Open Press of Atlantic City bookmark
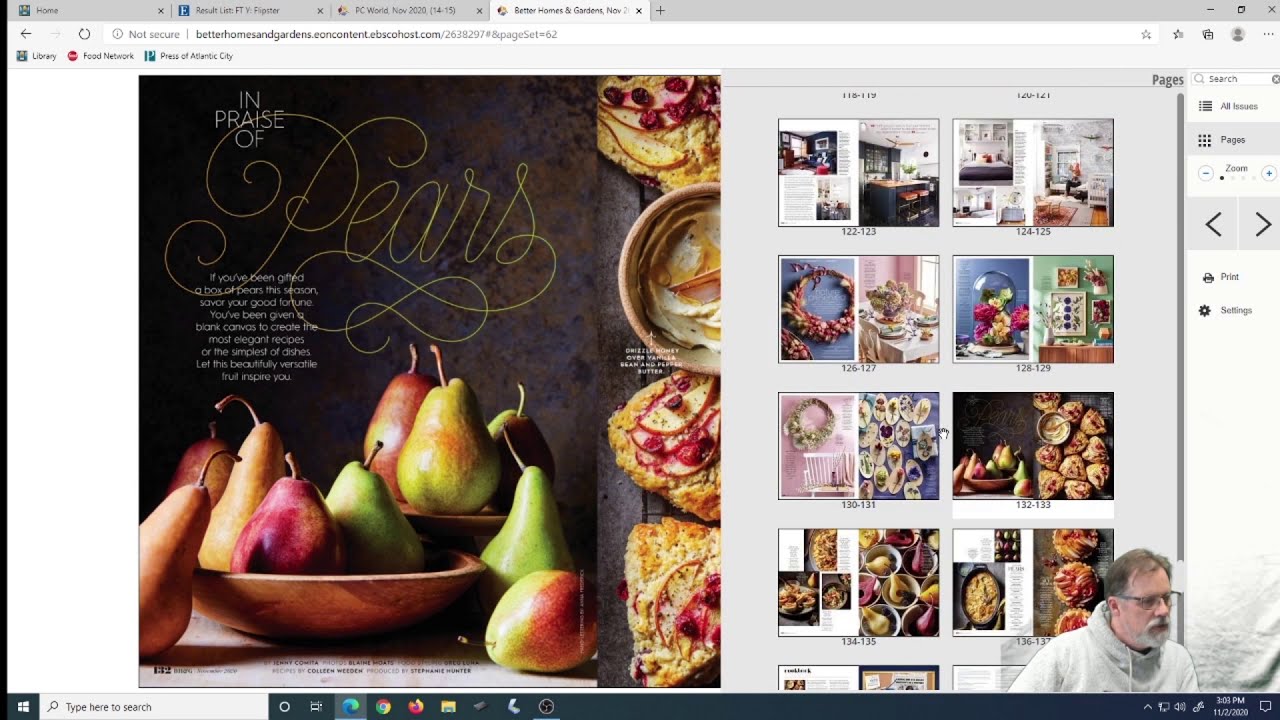The width and height of the screenshot is (1280, 720). (x=189, y=56)
